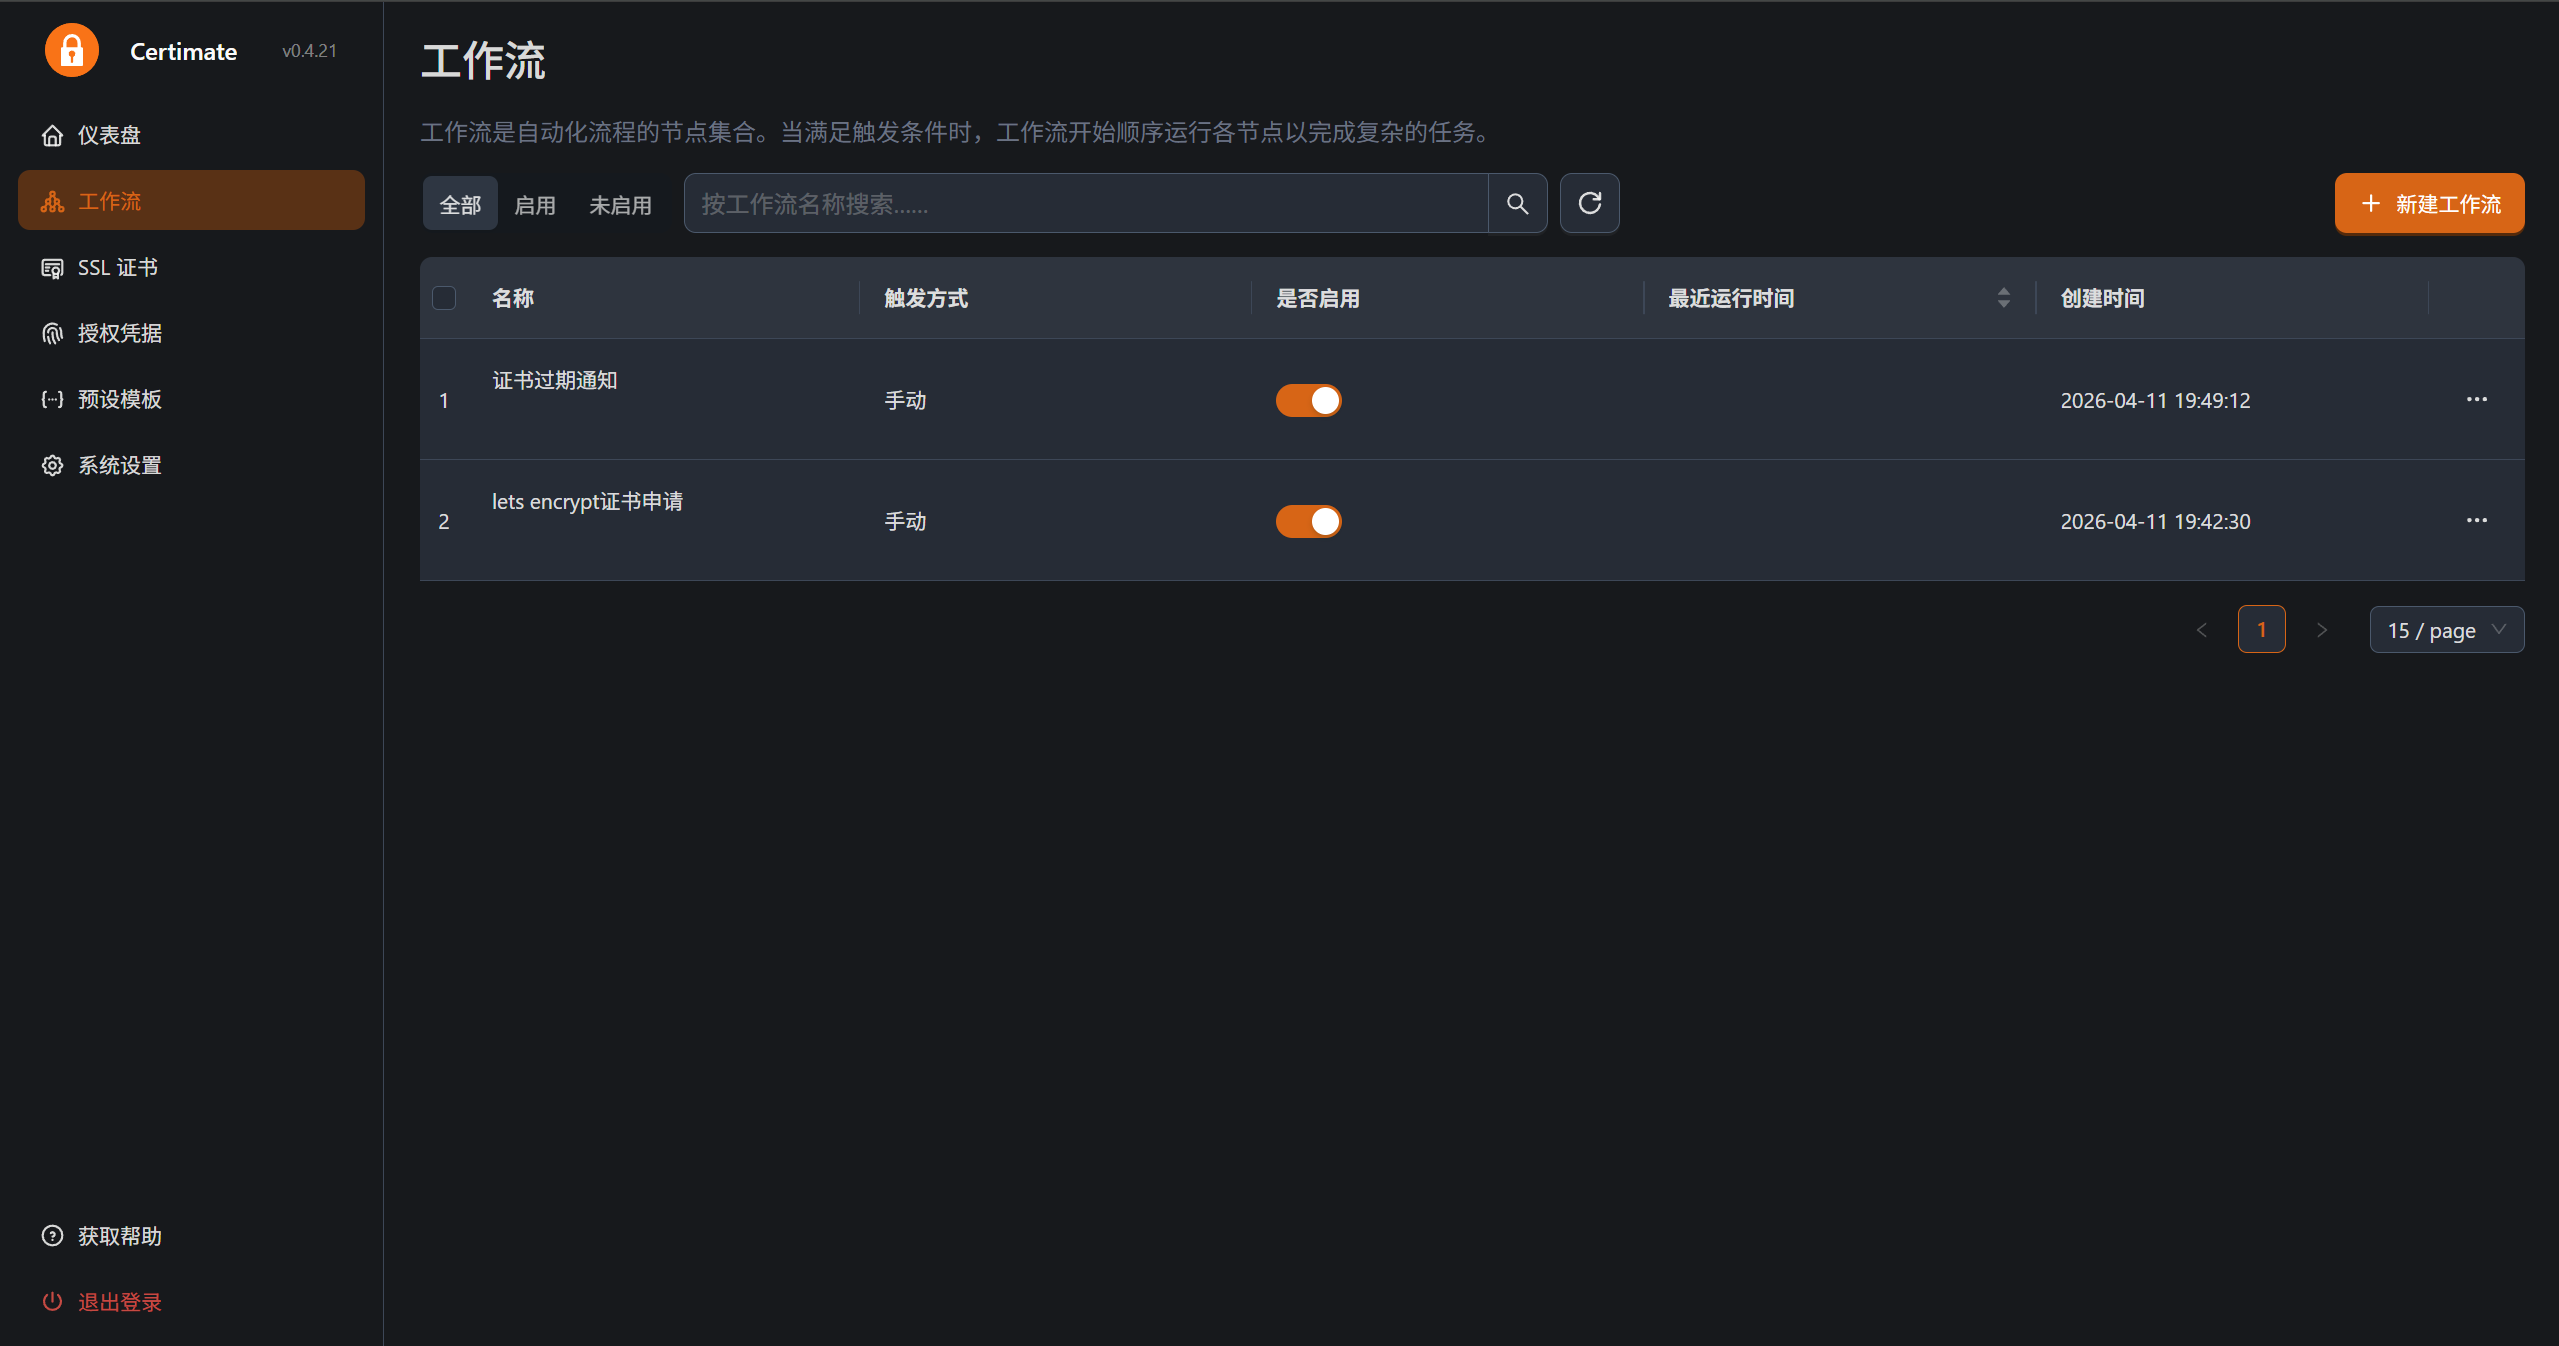Click 获取帮助 help link

[x=119, y=1236]
